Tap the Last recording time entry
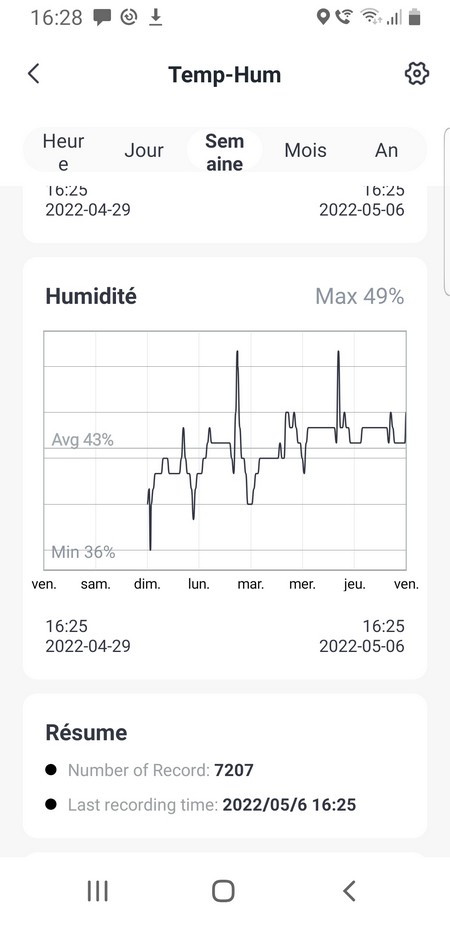Image resolution: width=450 pixels, height=925 pixels. pyautogui.click(x=201, y=805)
